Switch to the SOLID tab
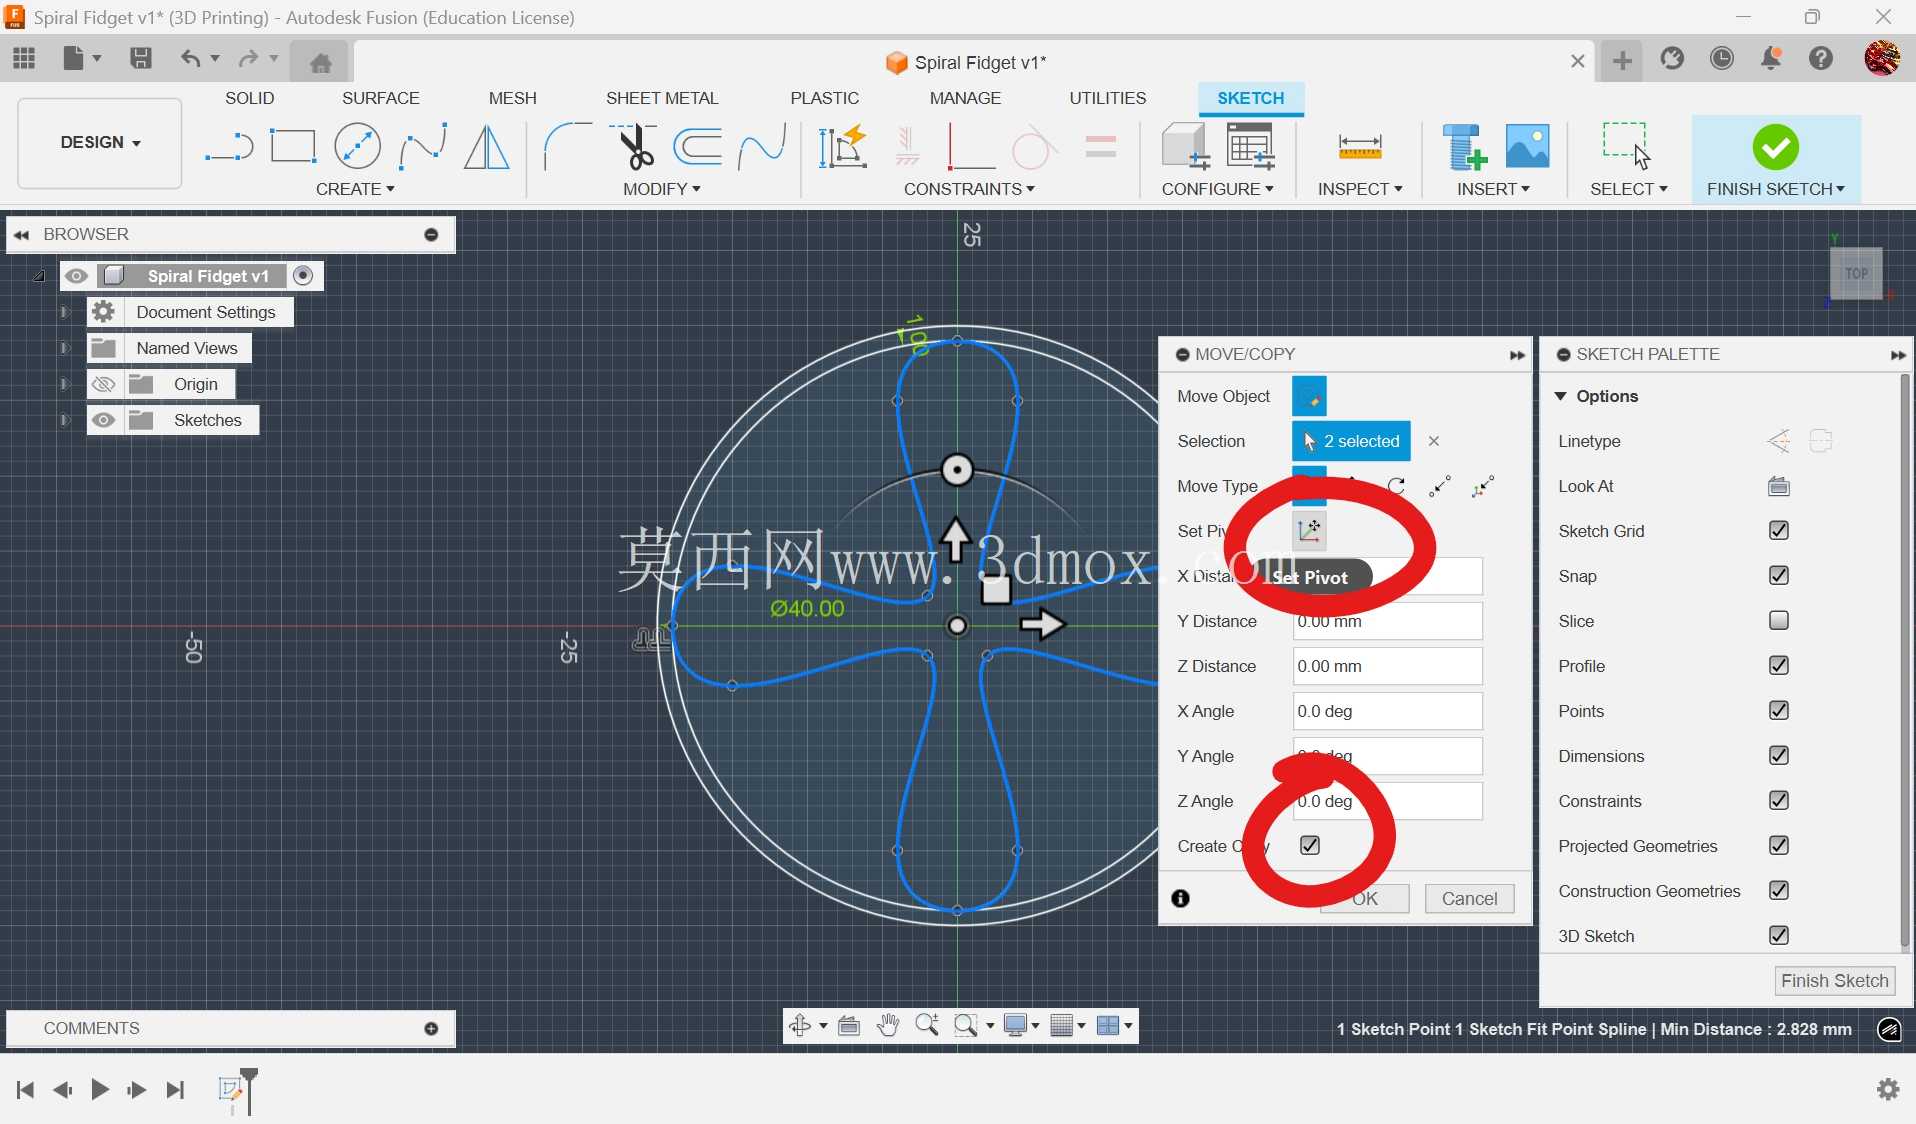Viewport: 1916px width, 1124px height. pyautogui.click(x=249, y=98)
